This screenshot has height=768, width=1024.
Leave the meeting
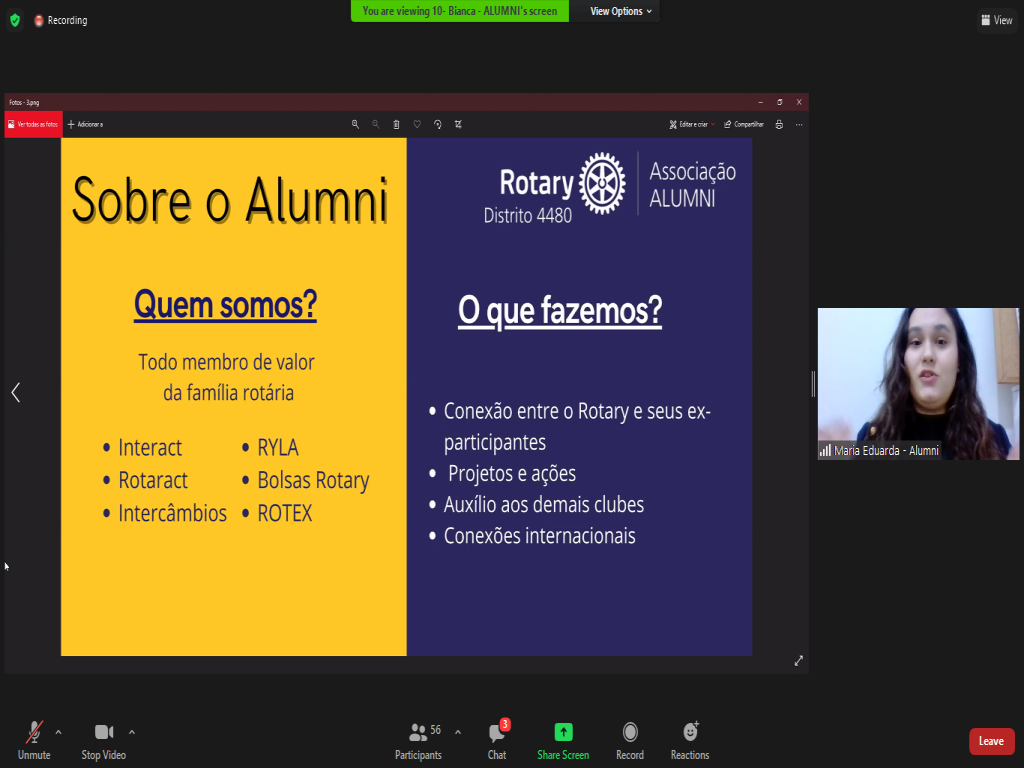(x=991, y=741)
